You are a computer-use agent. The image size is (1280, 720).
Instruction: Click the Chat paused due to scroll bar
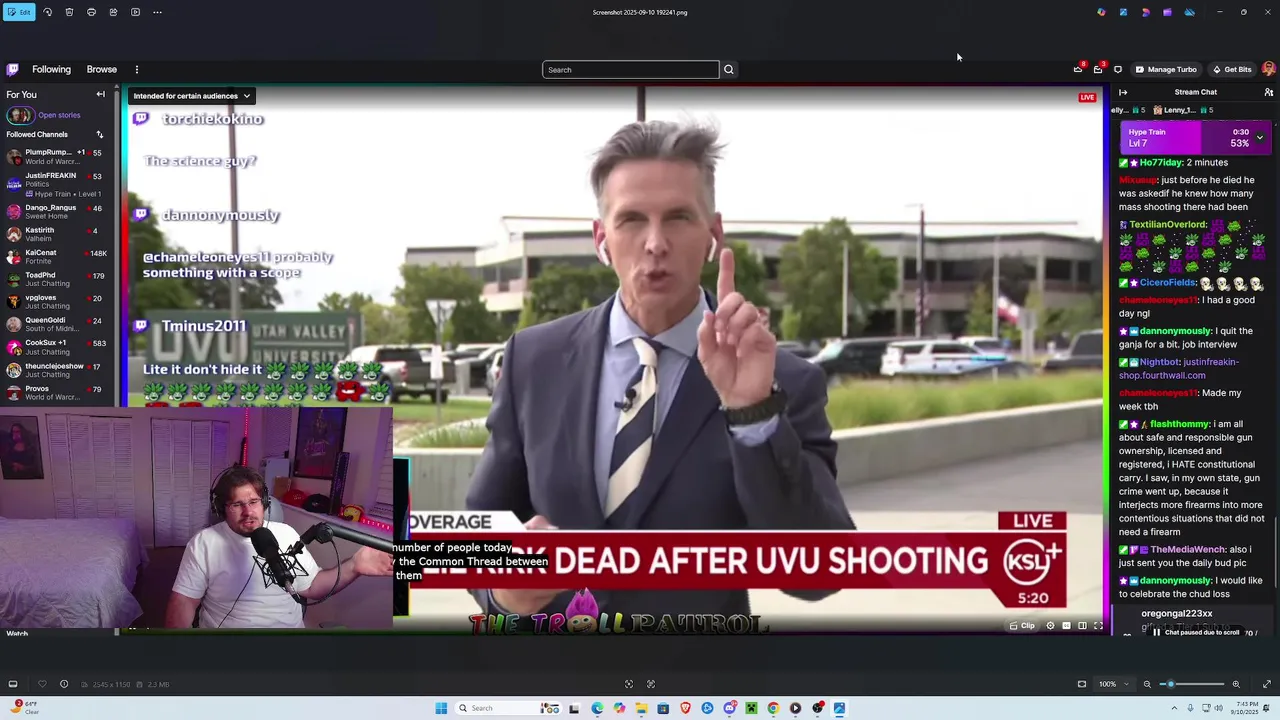point(1196,632)
